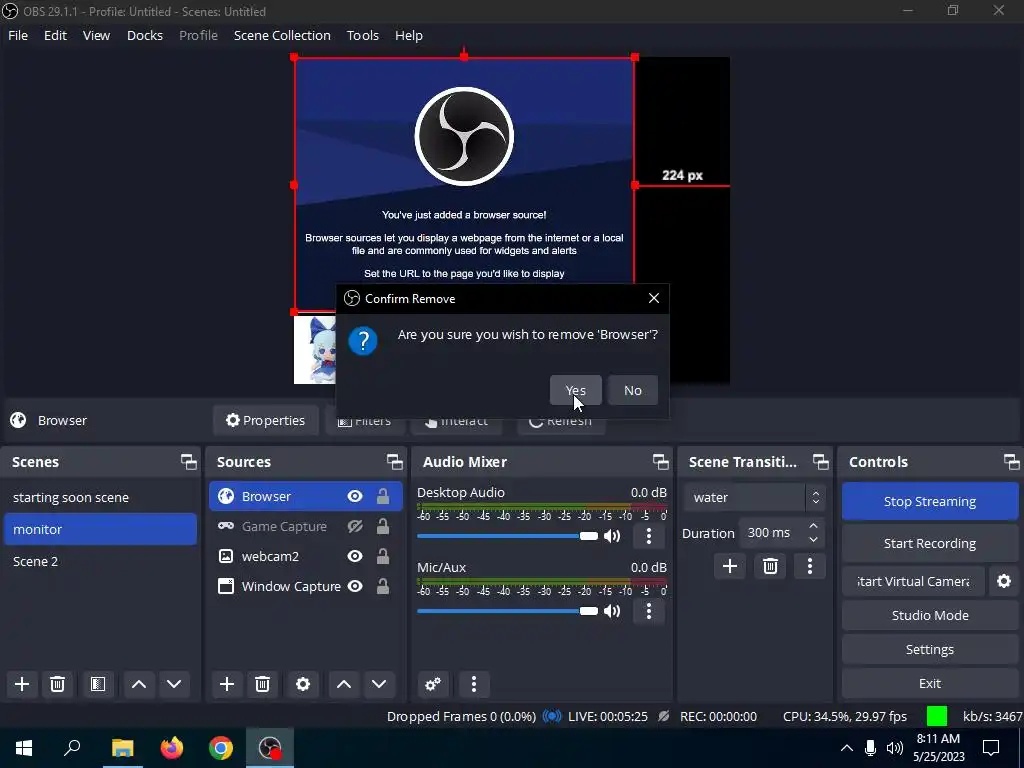Open the File menu
This screenshot has width=1024, height=768.
coord(18,35)
